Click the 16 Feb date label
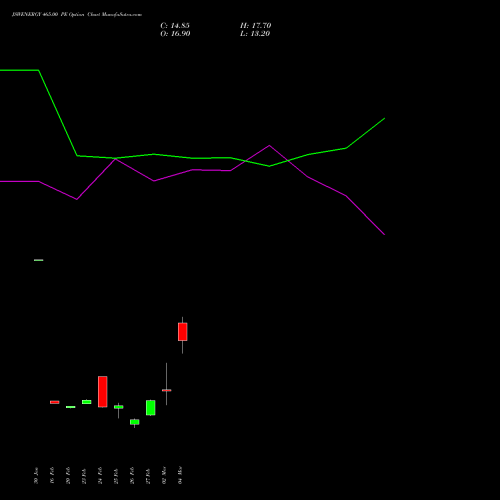This screenshot has height=500, width=500. (52, 476)
